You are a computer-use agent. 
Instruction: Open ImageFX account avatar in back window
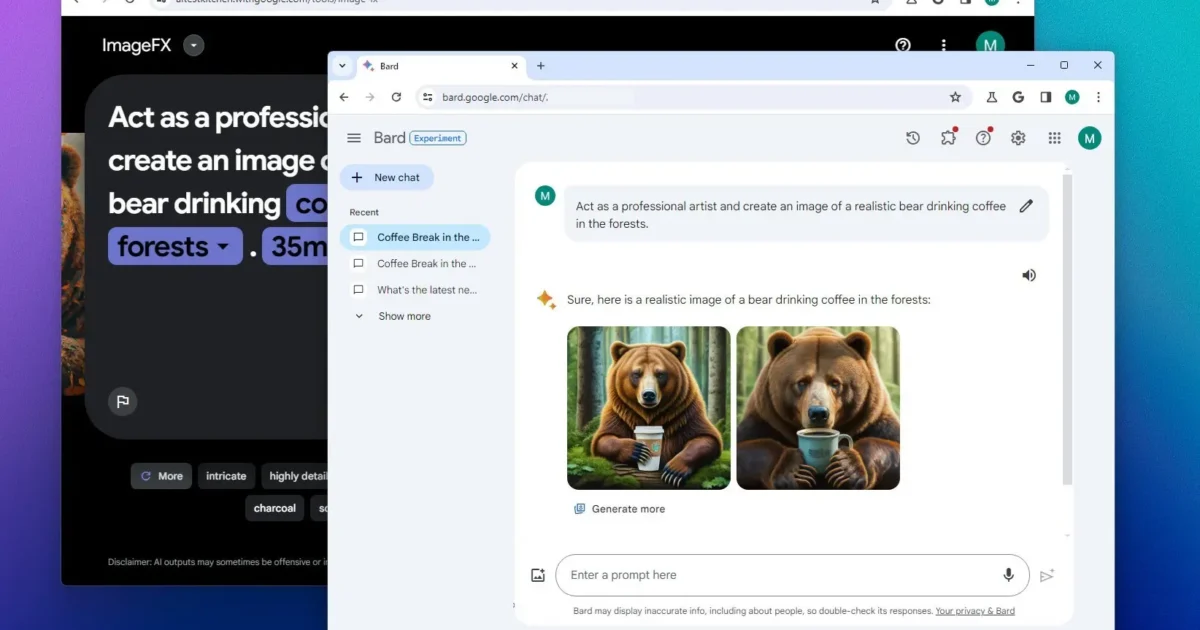pos(990,44)
